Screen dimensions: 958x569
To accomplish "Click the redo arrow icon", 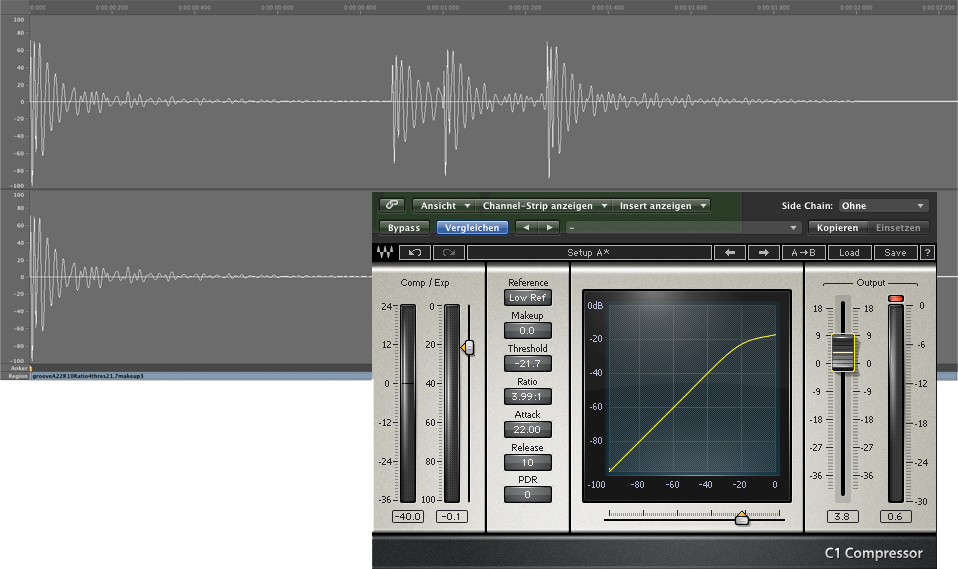I will click(x=449, y=253).
